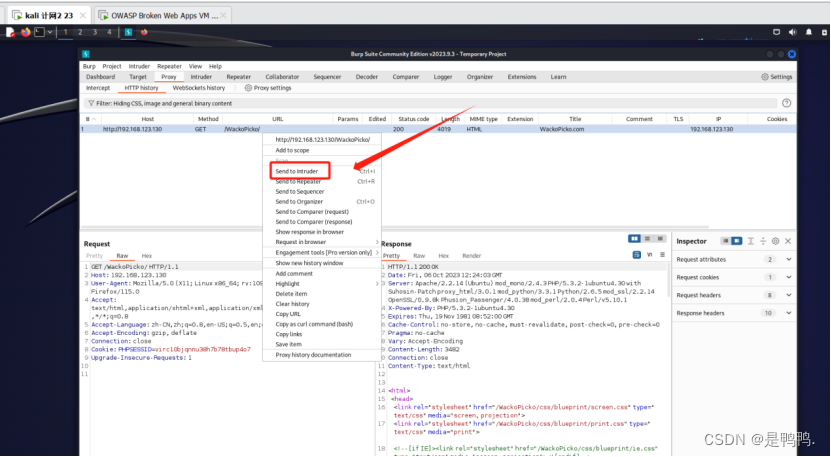Screen dimensions: 831x457
Task: Switch to side-by-side request/response layout
Action: [x=634, y=239]
